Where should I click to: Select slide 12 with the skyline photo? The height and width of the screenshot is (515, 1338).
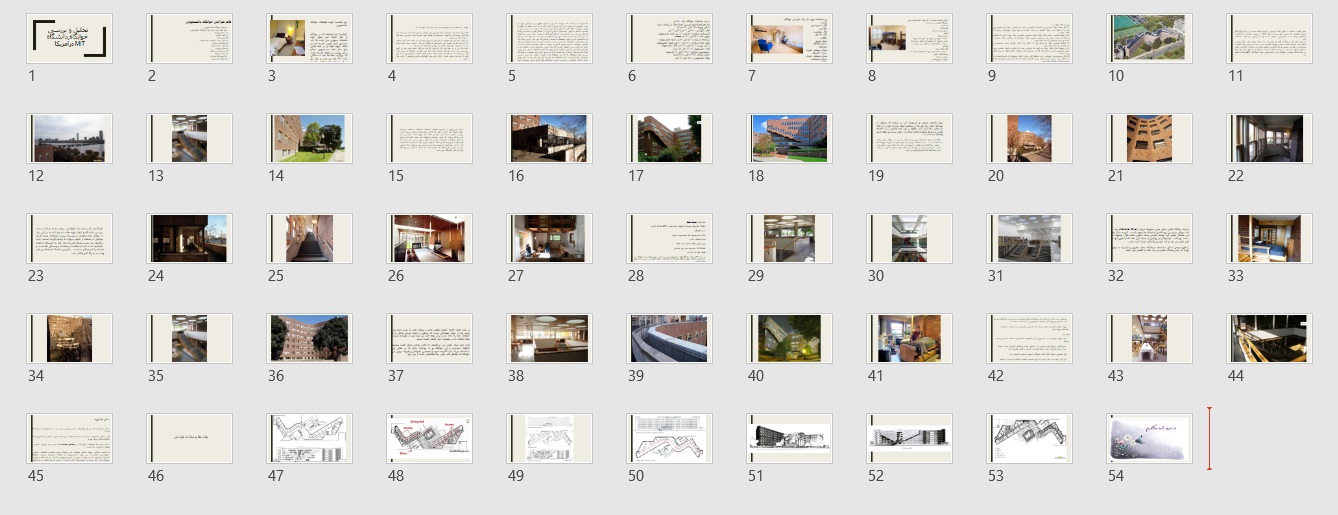(69, 138)
